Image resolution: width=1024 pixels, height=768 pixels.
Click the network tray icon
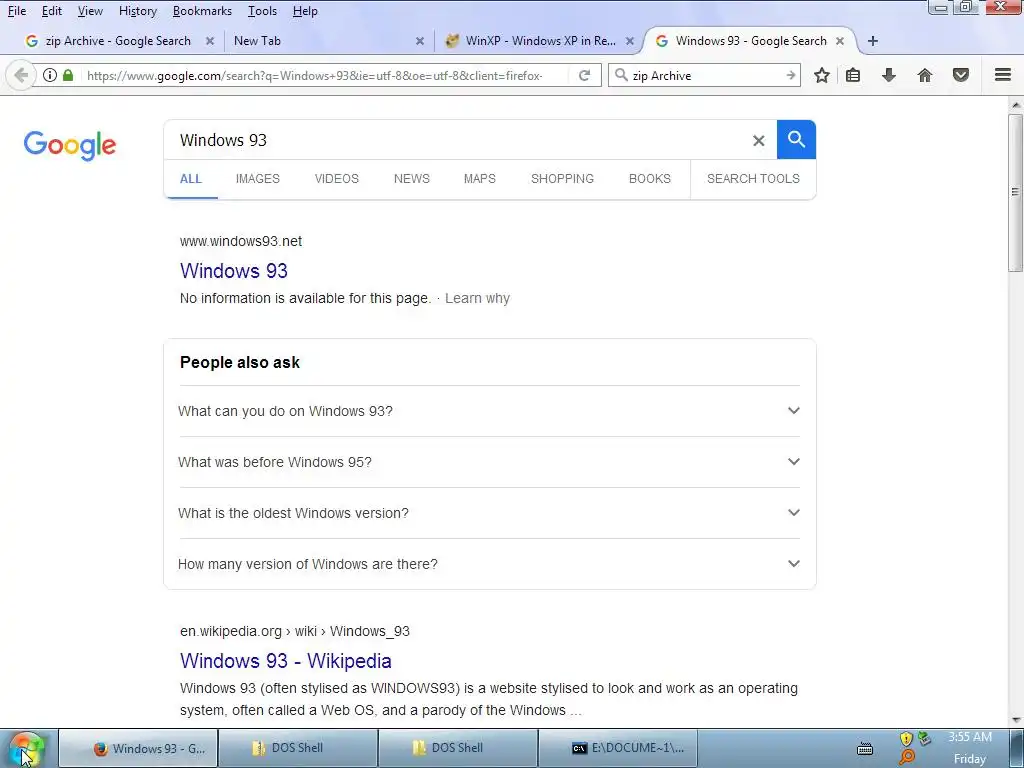click(924, 739)
